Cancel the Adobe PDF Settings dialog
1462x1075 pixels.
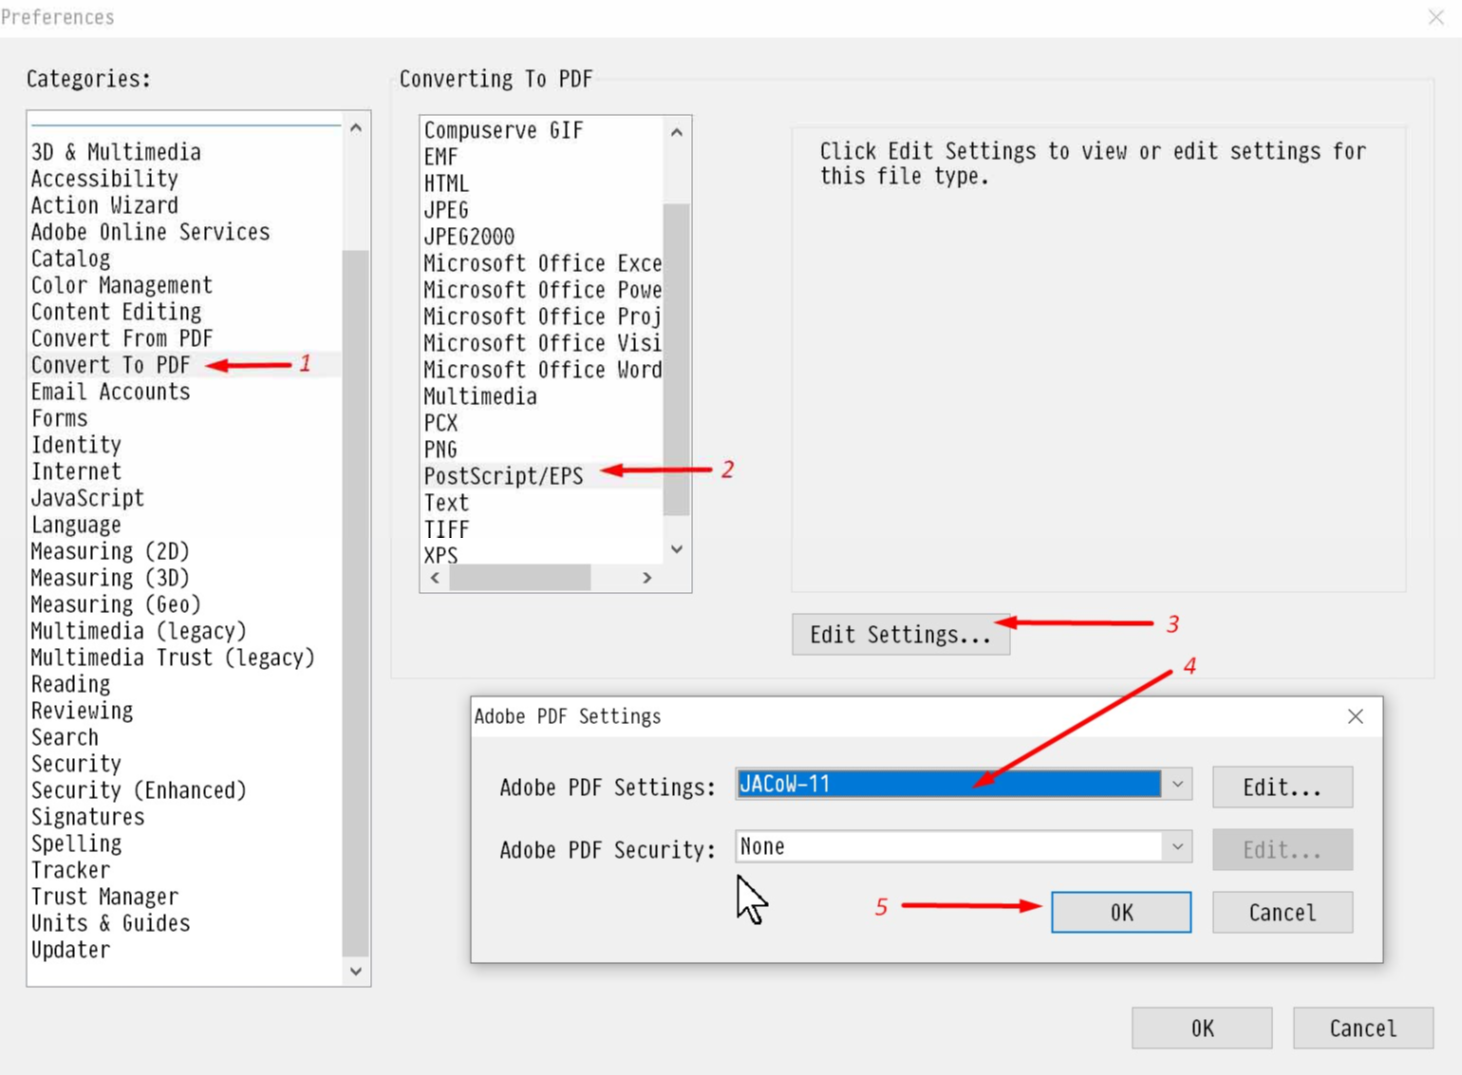[1281, 912]
